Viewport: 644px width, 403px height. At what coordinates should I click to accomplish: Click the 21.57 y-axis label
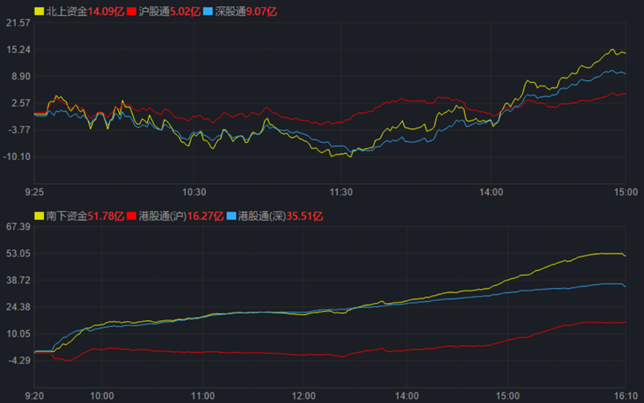(x=19, y=22)
